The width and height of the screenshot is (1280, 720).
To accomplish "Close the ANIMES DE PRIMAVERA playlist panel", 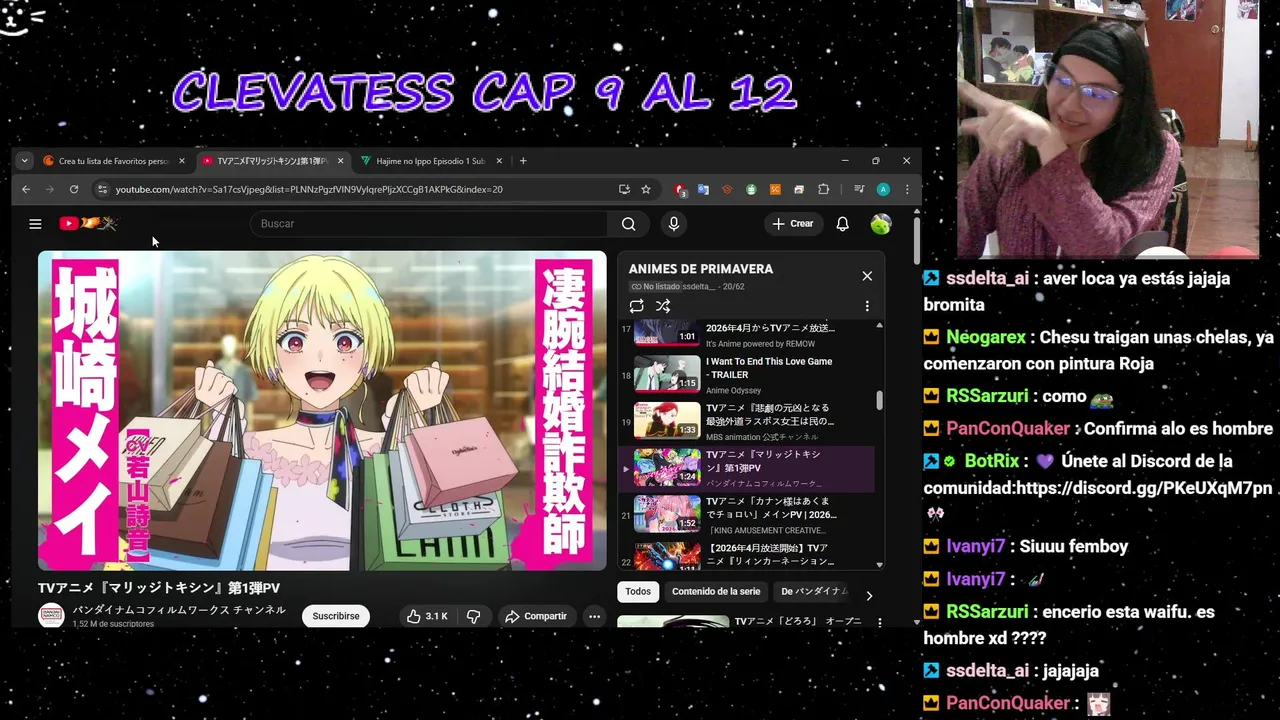I will pos(867,276).
